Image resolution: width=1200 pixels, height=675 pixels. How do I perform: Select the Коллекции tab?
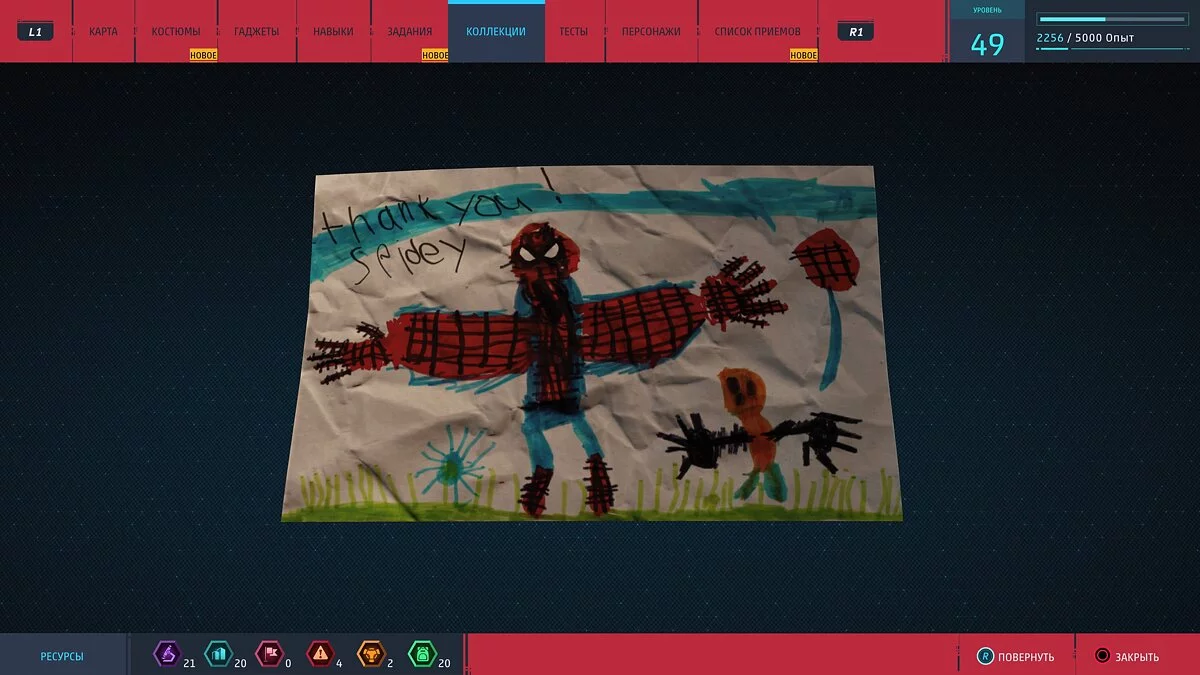tap(496, 32)
